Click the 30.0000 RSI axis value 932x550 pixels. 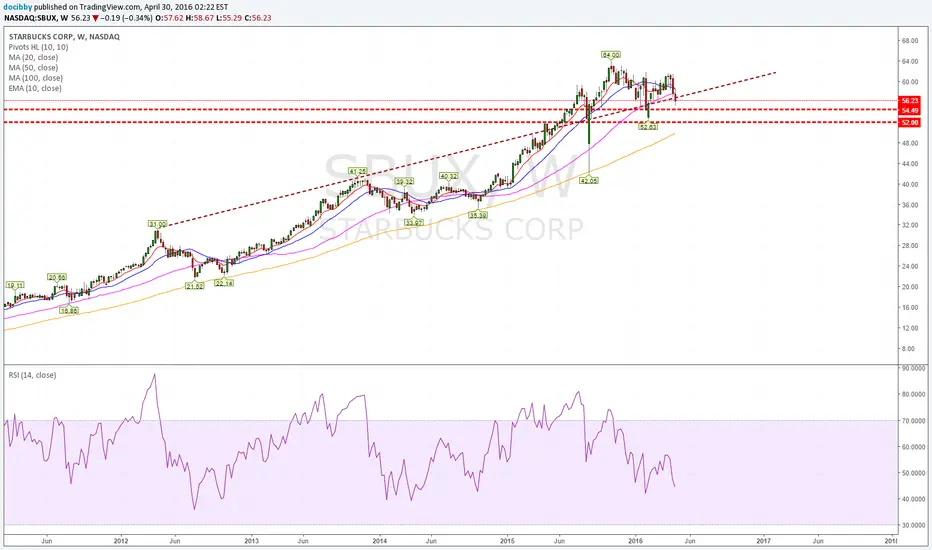pyautogui.click(x=914, y=525)
